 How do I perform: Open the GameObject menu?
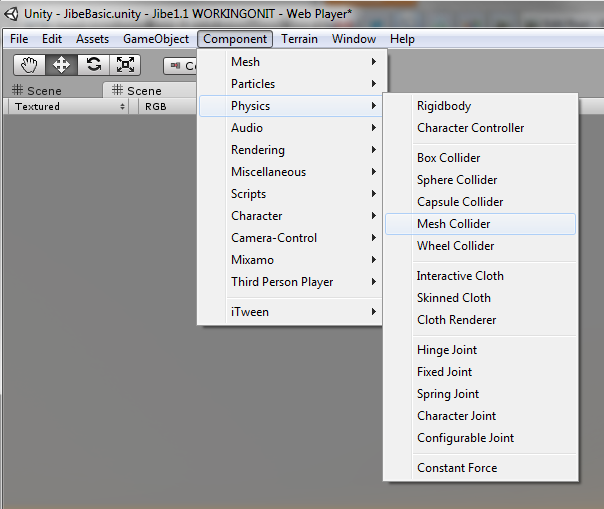pos(156,39)
